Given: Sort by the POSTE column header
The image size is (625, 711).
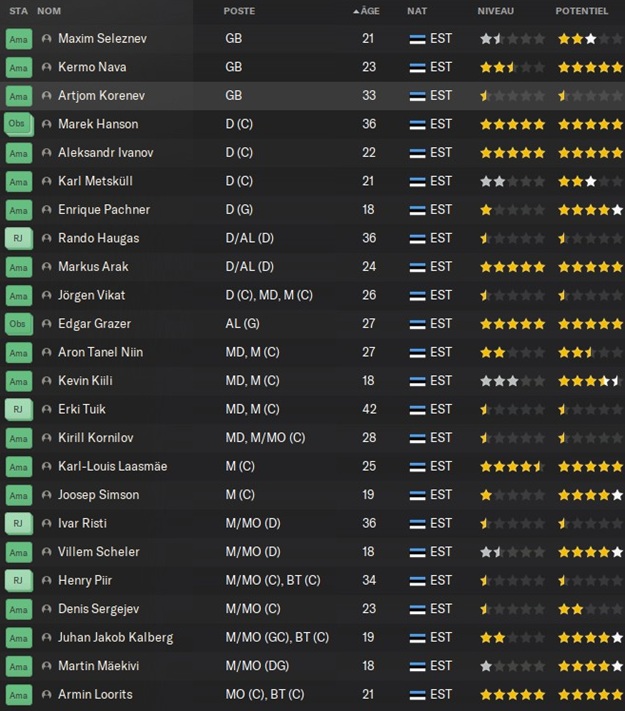Looking at the screenshot, I should [x=239, y=11].
